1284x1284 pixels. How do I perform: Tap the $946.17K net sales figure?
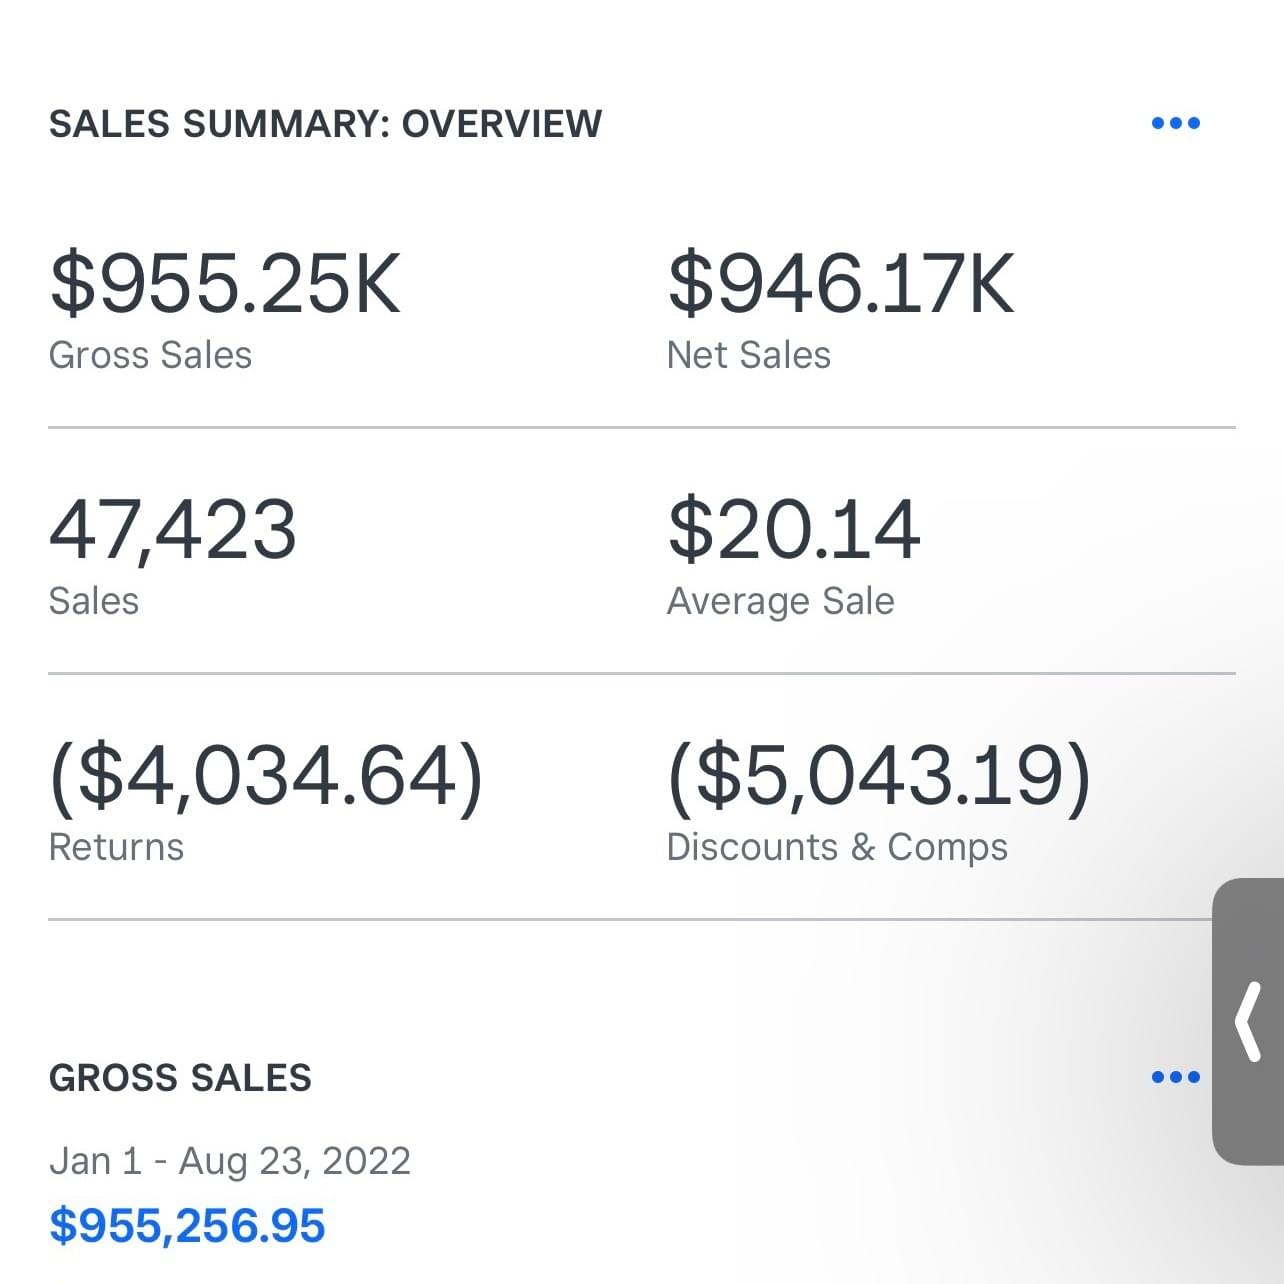(841, 284)
